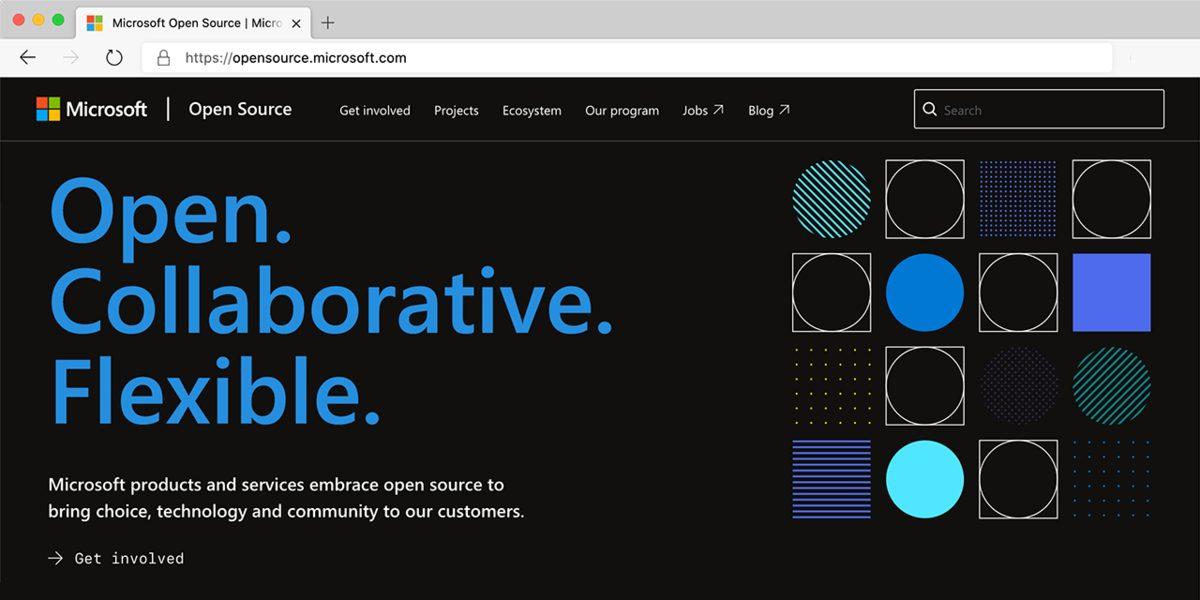1200x600 pixels.
Task: Click the arrow beside Get involved
Action: (53, 558)
